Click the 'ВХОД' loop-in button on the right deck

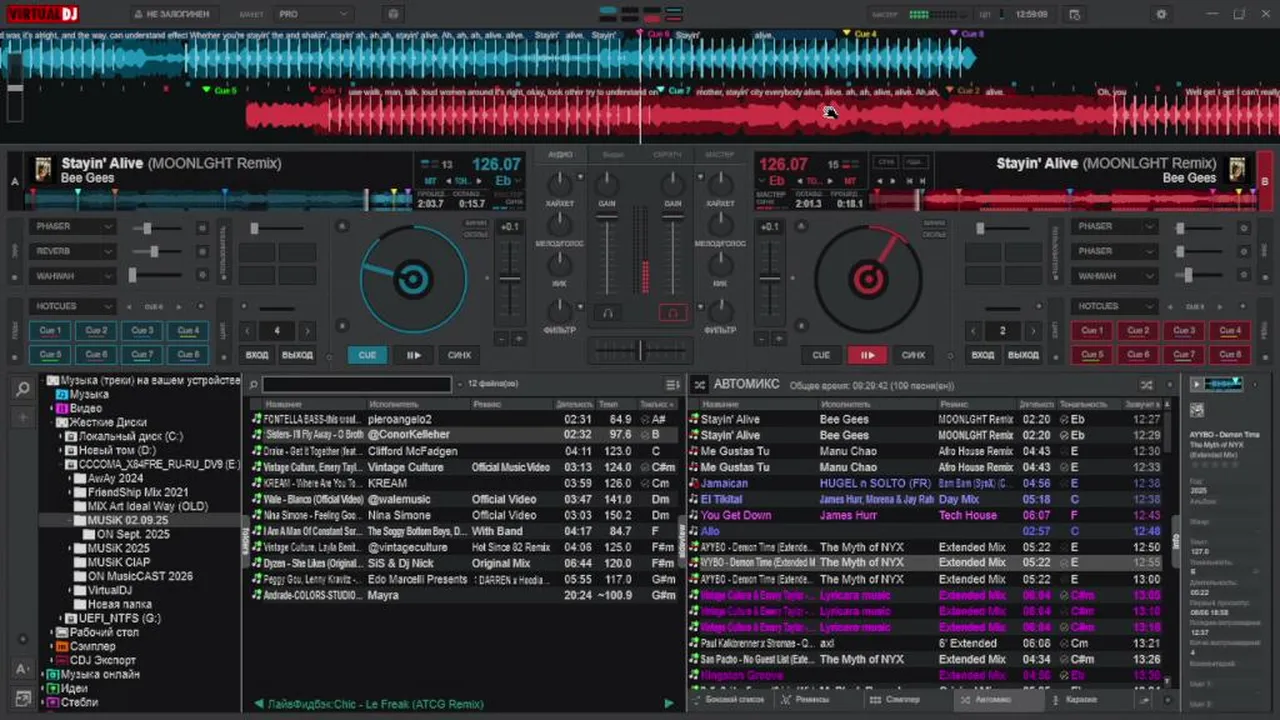tap(983, 355)
